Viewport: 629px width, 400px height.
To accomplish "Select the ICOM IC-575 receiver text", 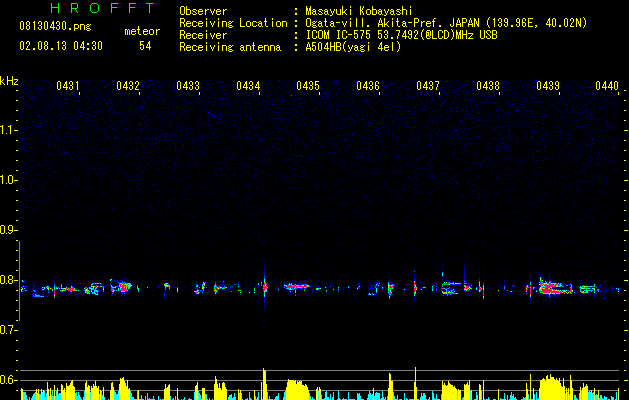I will [x=401, y=35].
